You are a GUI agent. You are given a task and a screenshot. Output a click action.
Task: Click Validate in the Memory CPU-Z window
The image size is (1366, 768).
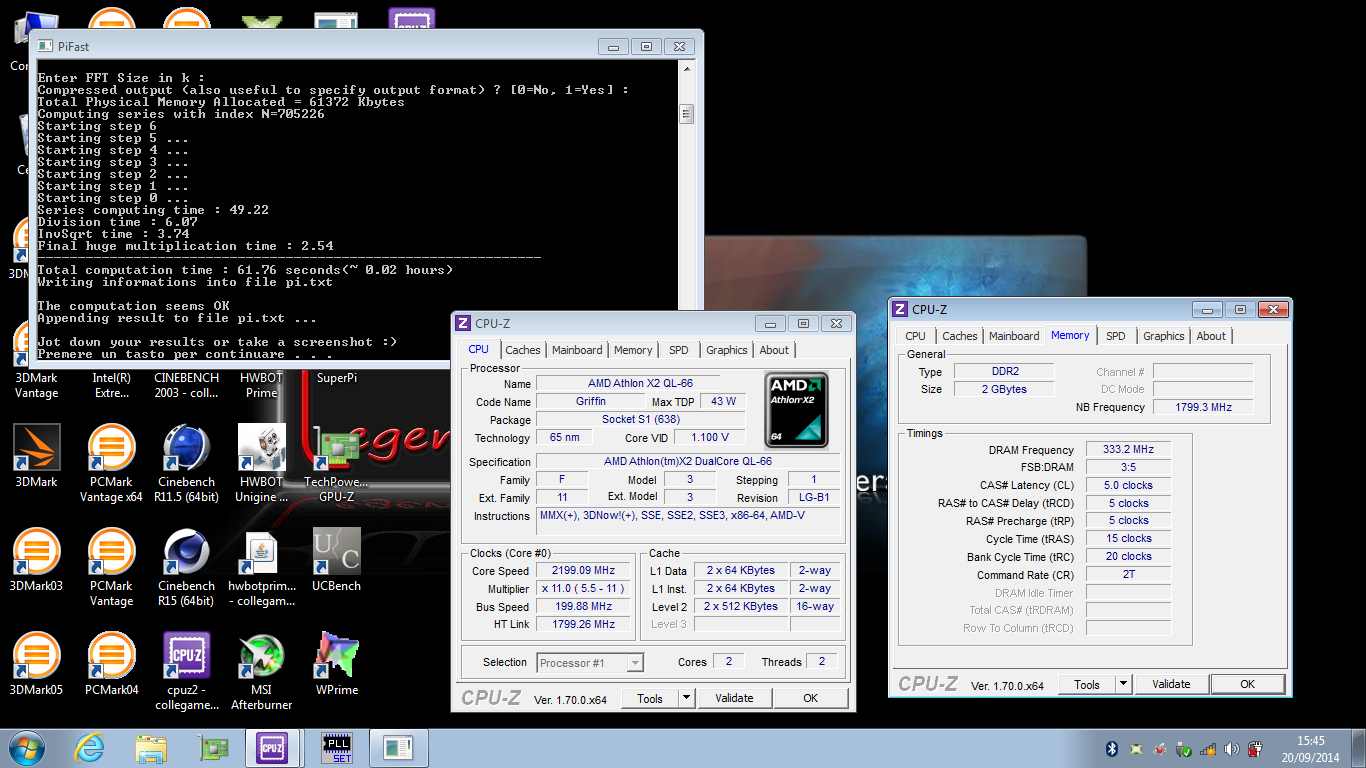click(1171, 684)
